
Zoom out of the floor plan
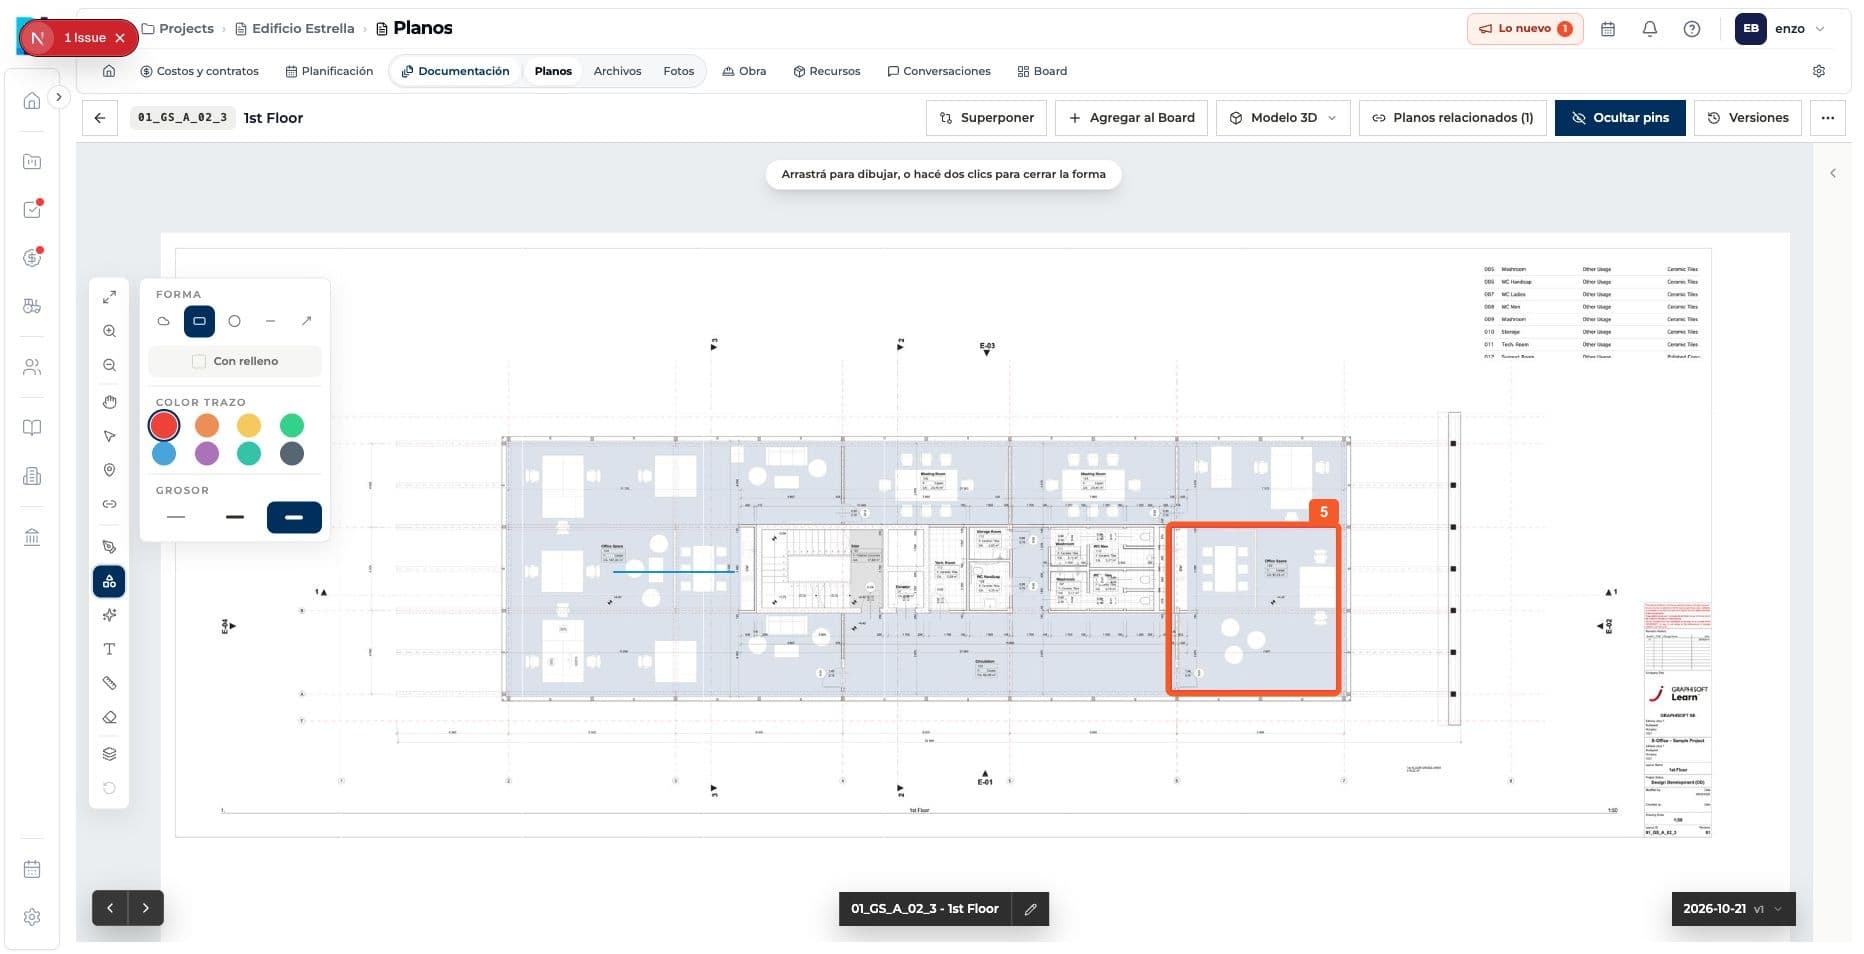[x=109, y=365]
